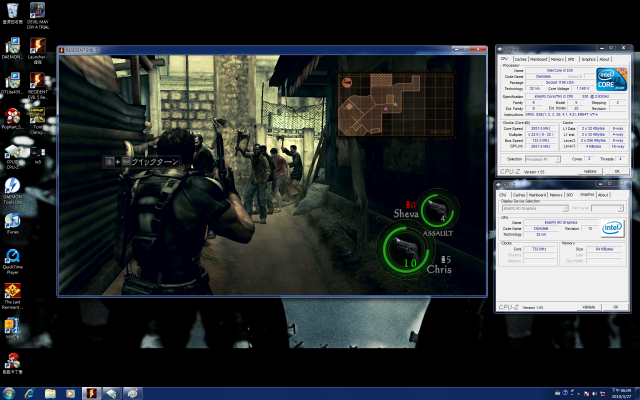The image size is (640, 400).
Task: Open the Launcher shortcut with lightning icon
Action: [x=38, y=51]
